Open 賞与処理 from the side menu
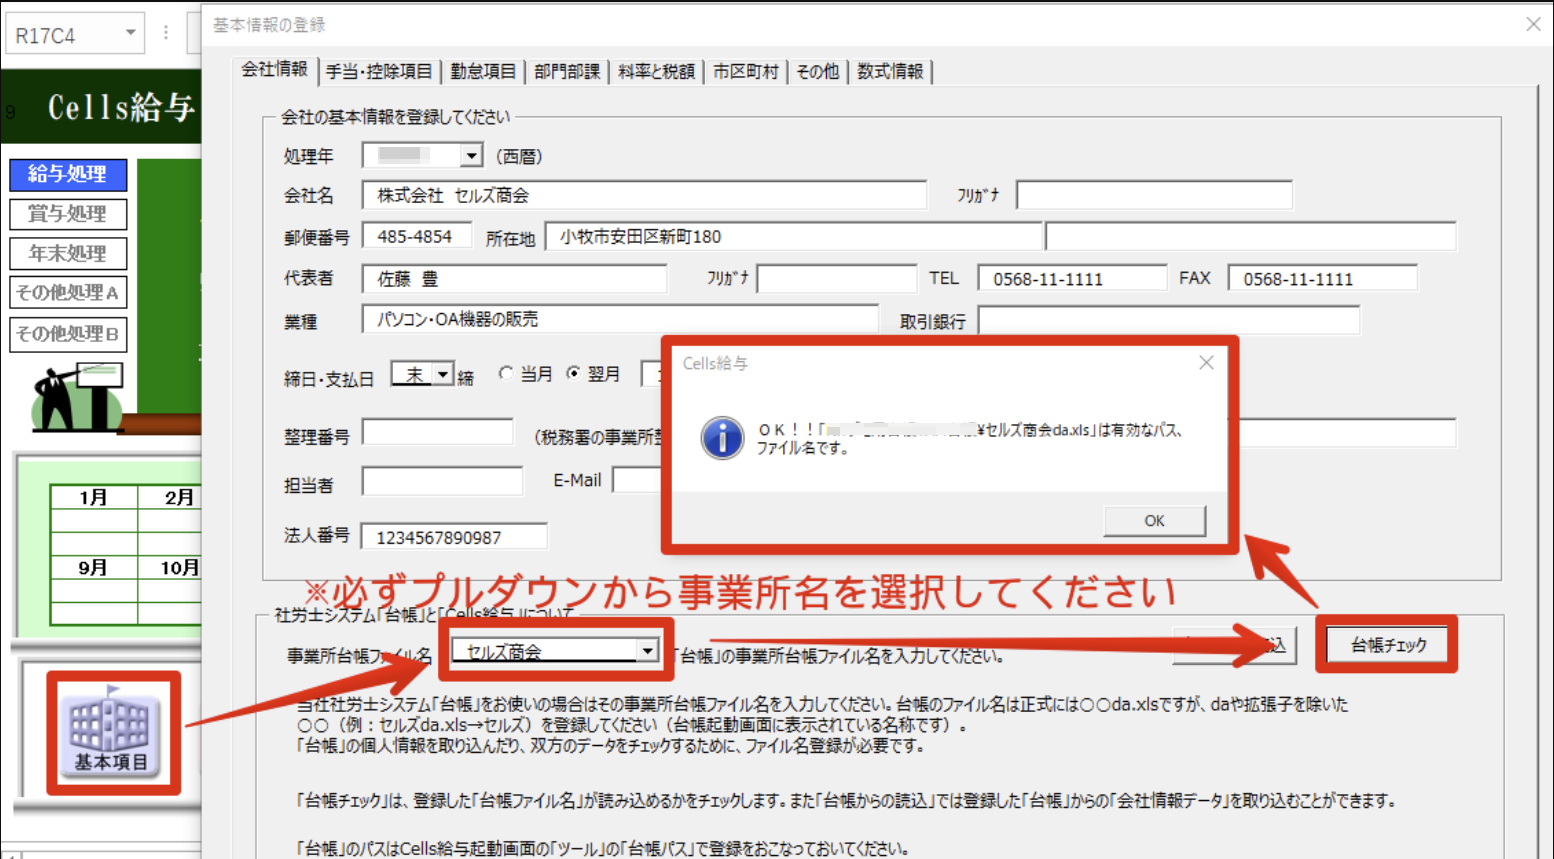The width and height of the screenshot is (1554, 859). (x=68, y=214)
